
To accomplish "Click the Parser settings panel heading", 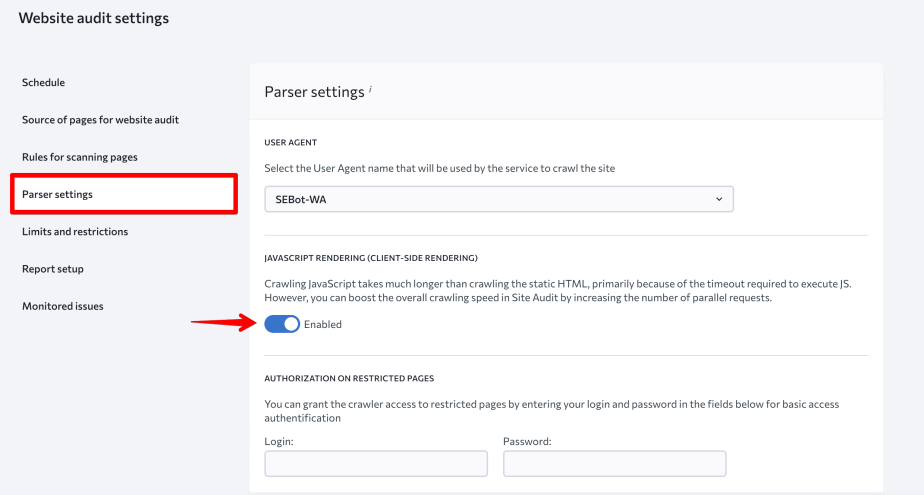I will pos(314,92).
